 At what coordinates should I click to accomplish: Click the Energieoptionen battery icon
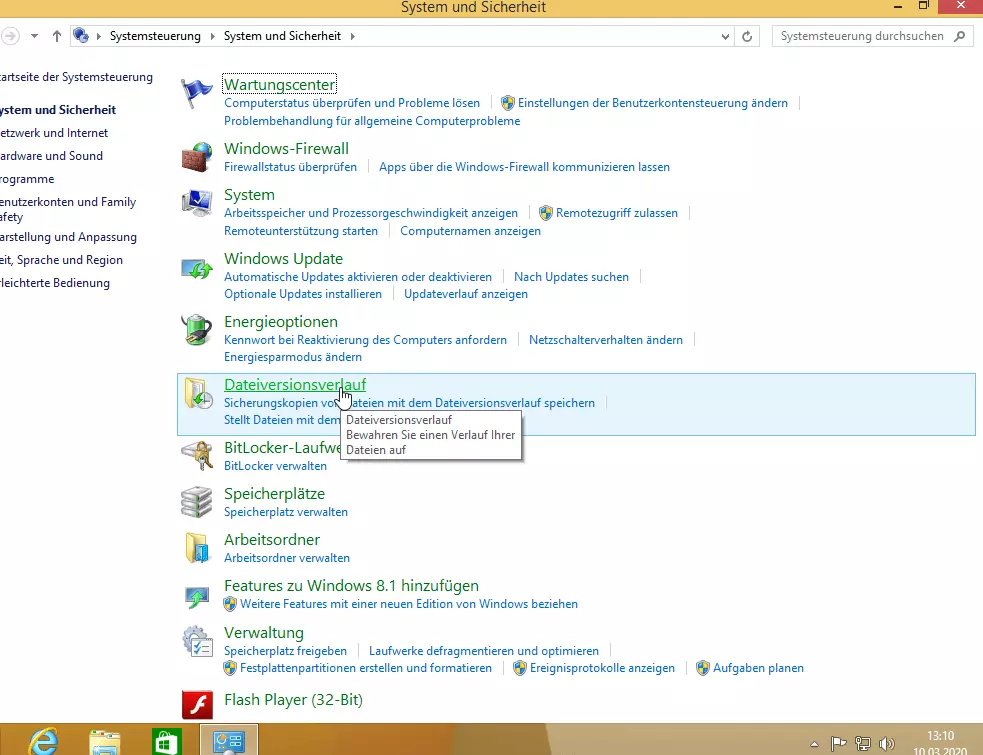197,330
